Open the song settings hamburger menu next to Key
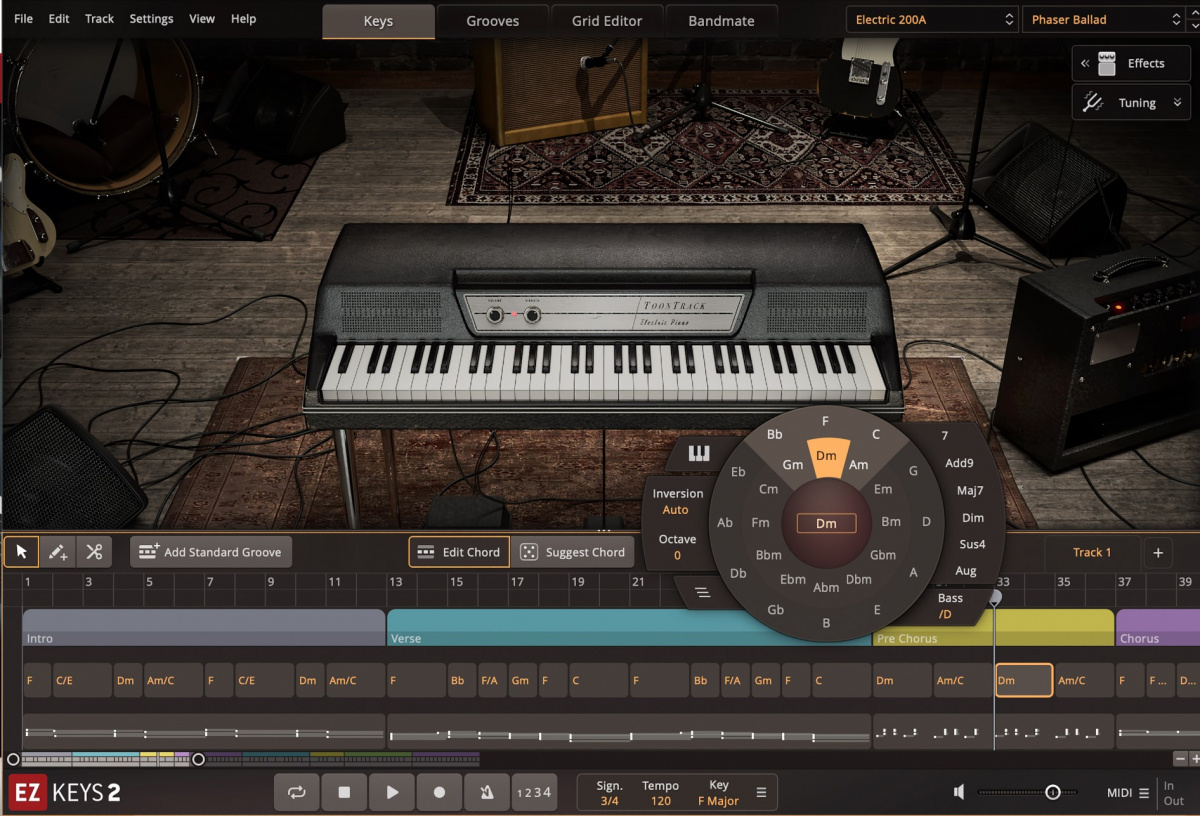The width and height of the screenshot is (1200, 816). [761, 791]
